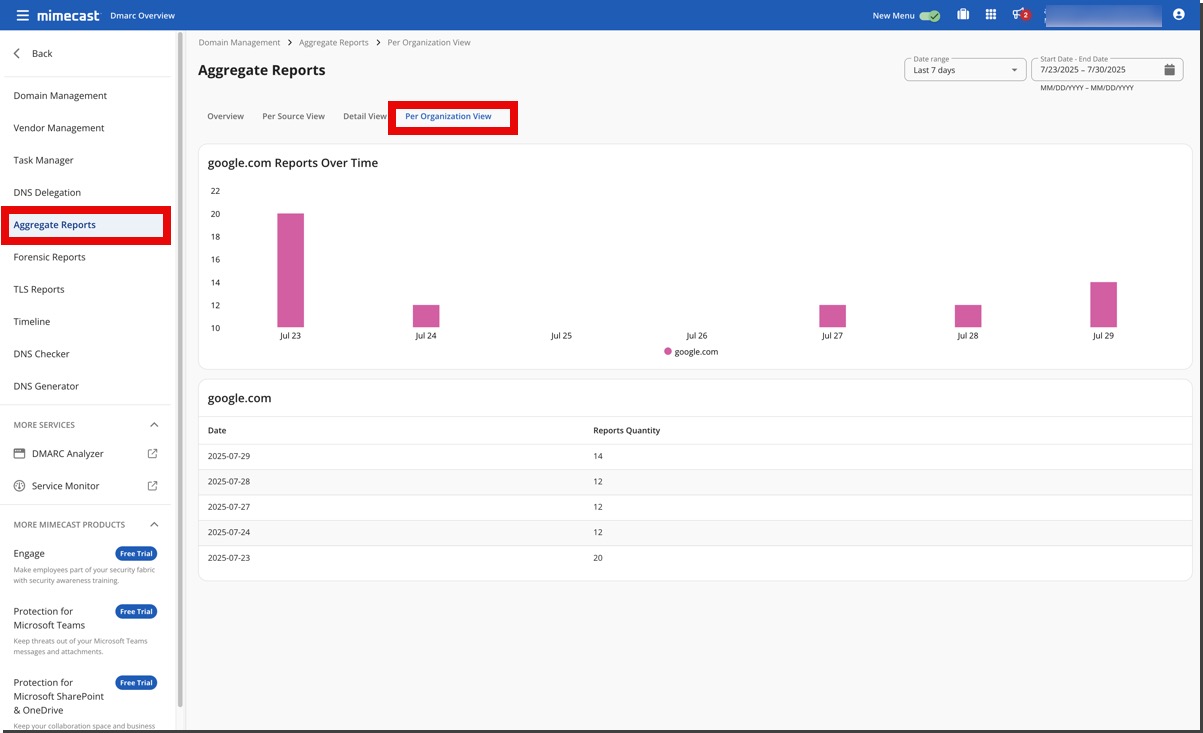1203x733 pixels.
Task: Click the Reports Quantity column header
Action: coord(626,431)
